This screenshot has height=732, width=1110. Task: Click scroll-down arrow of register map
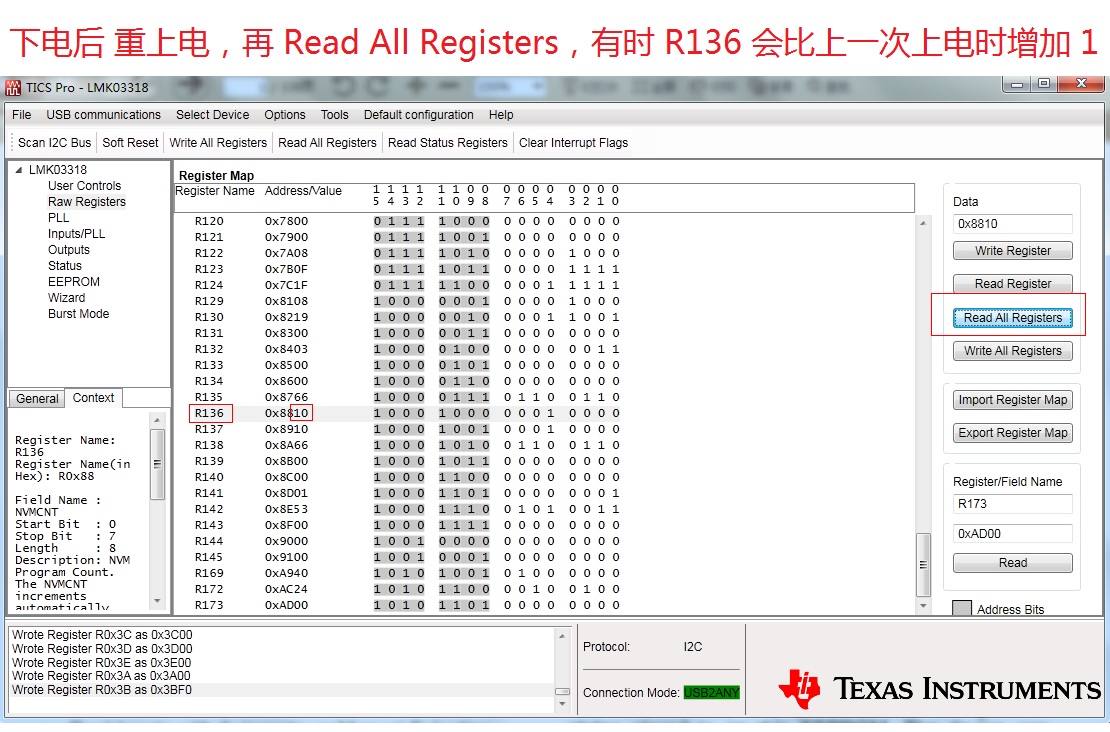pyautogui.click(x=923, y=606)
